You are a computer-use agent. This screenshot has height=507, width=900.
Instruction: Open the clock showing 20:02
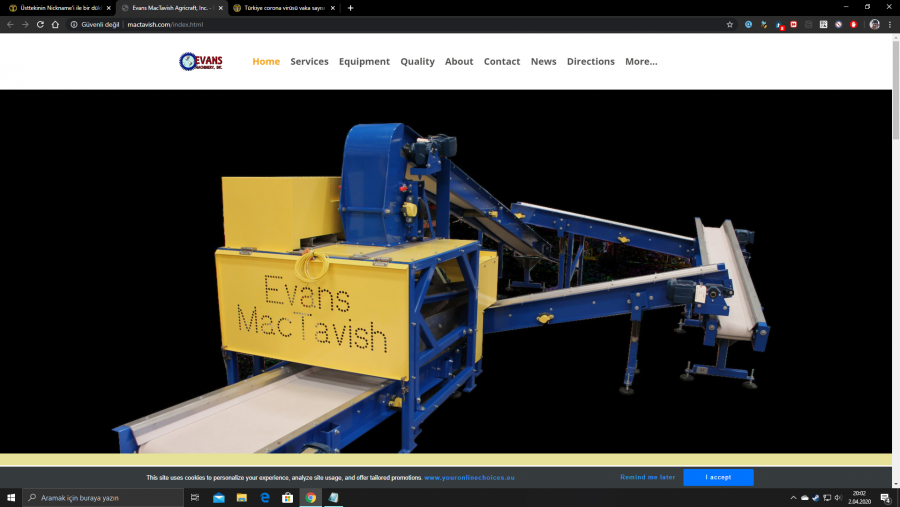click(x=859, y=498)
